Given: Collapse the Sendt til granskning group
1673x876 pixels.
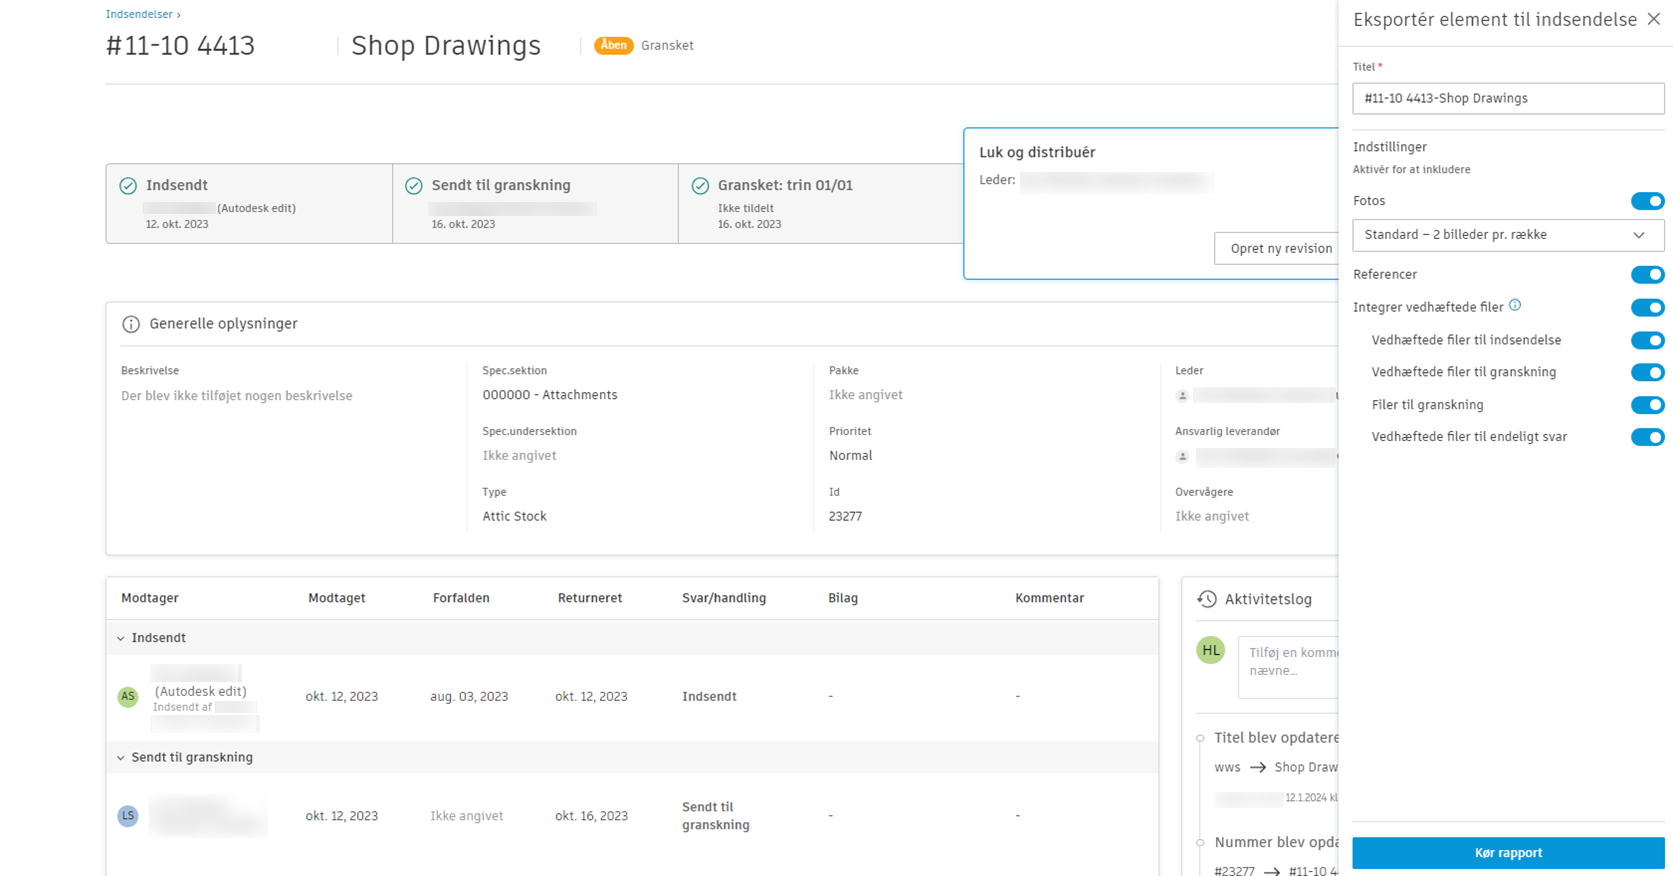Looking at the screenshot, I should [x=121, y=758].
